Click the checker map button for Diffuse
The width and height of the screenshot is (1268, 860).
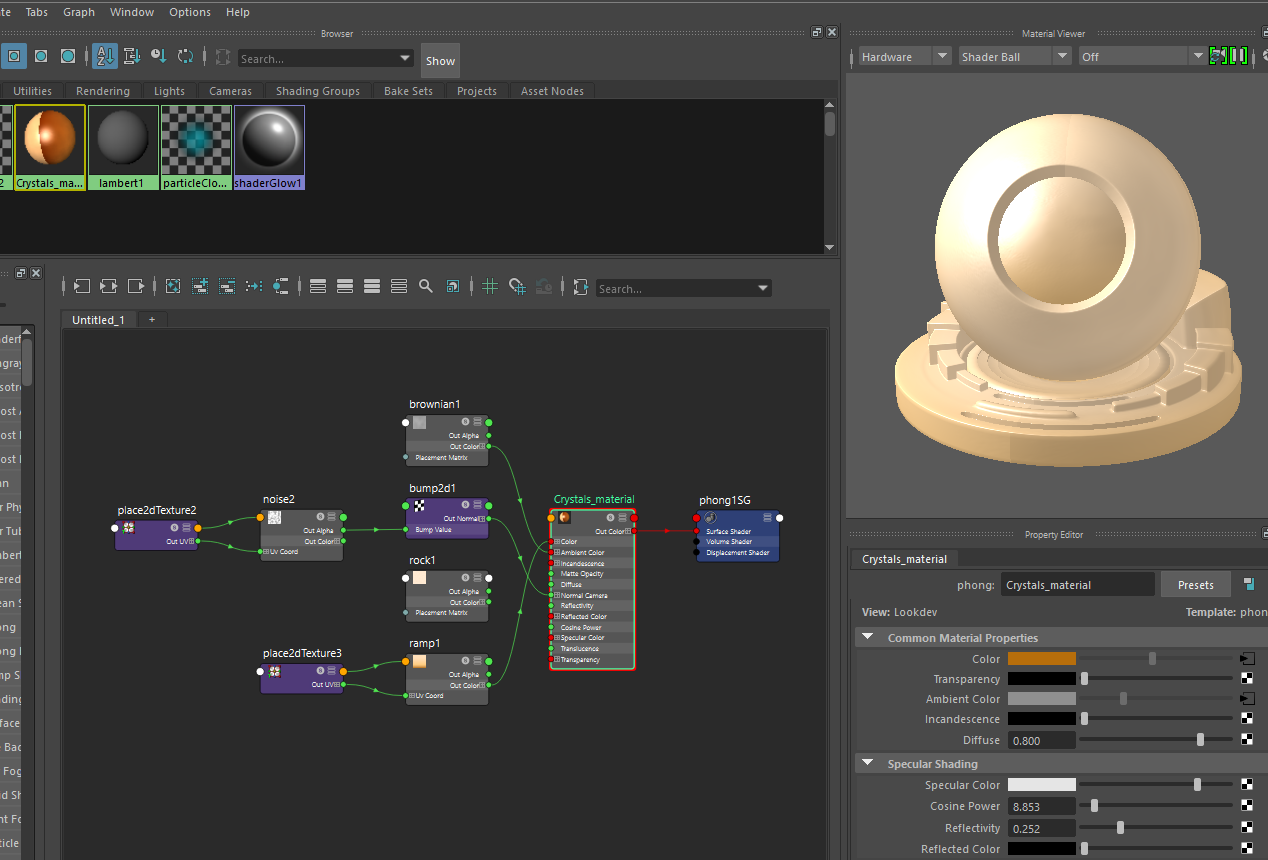[x=1247, y=740]
